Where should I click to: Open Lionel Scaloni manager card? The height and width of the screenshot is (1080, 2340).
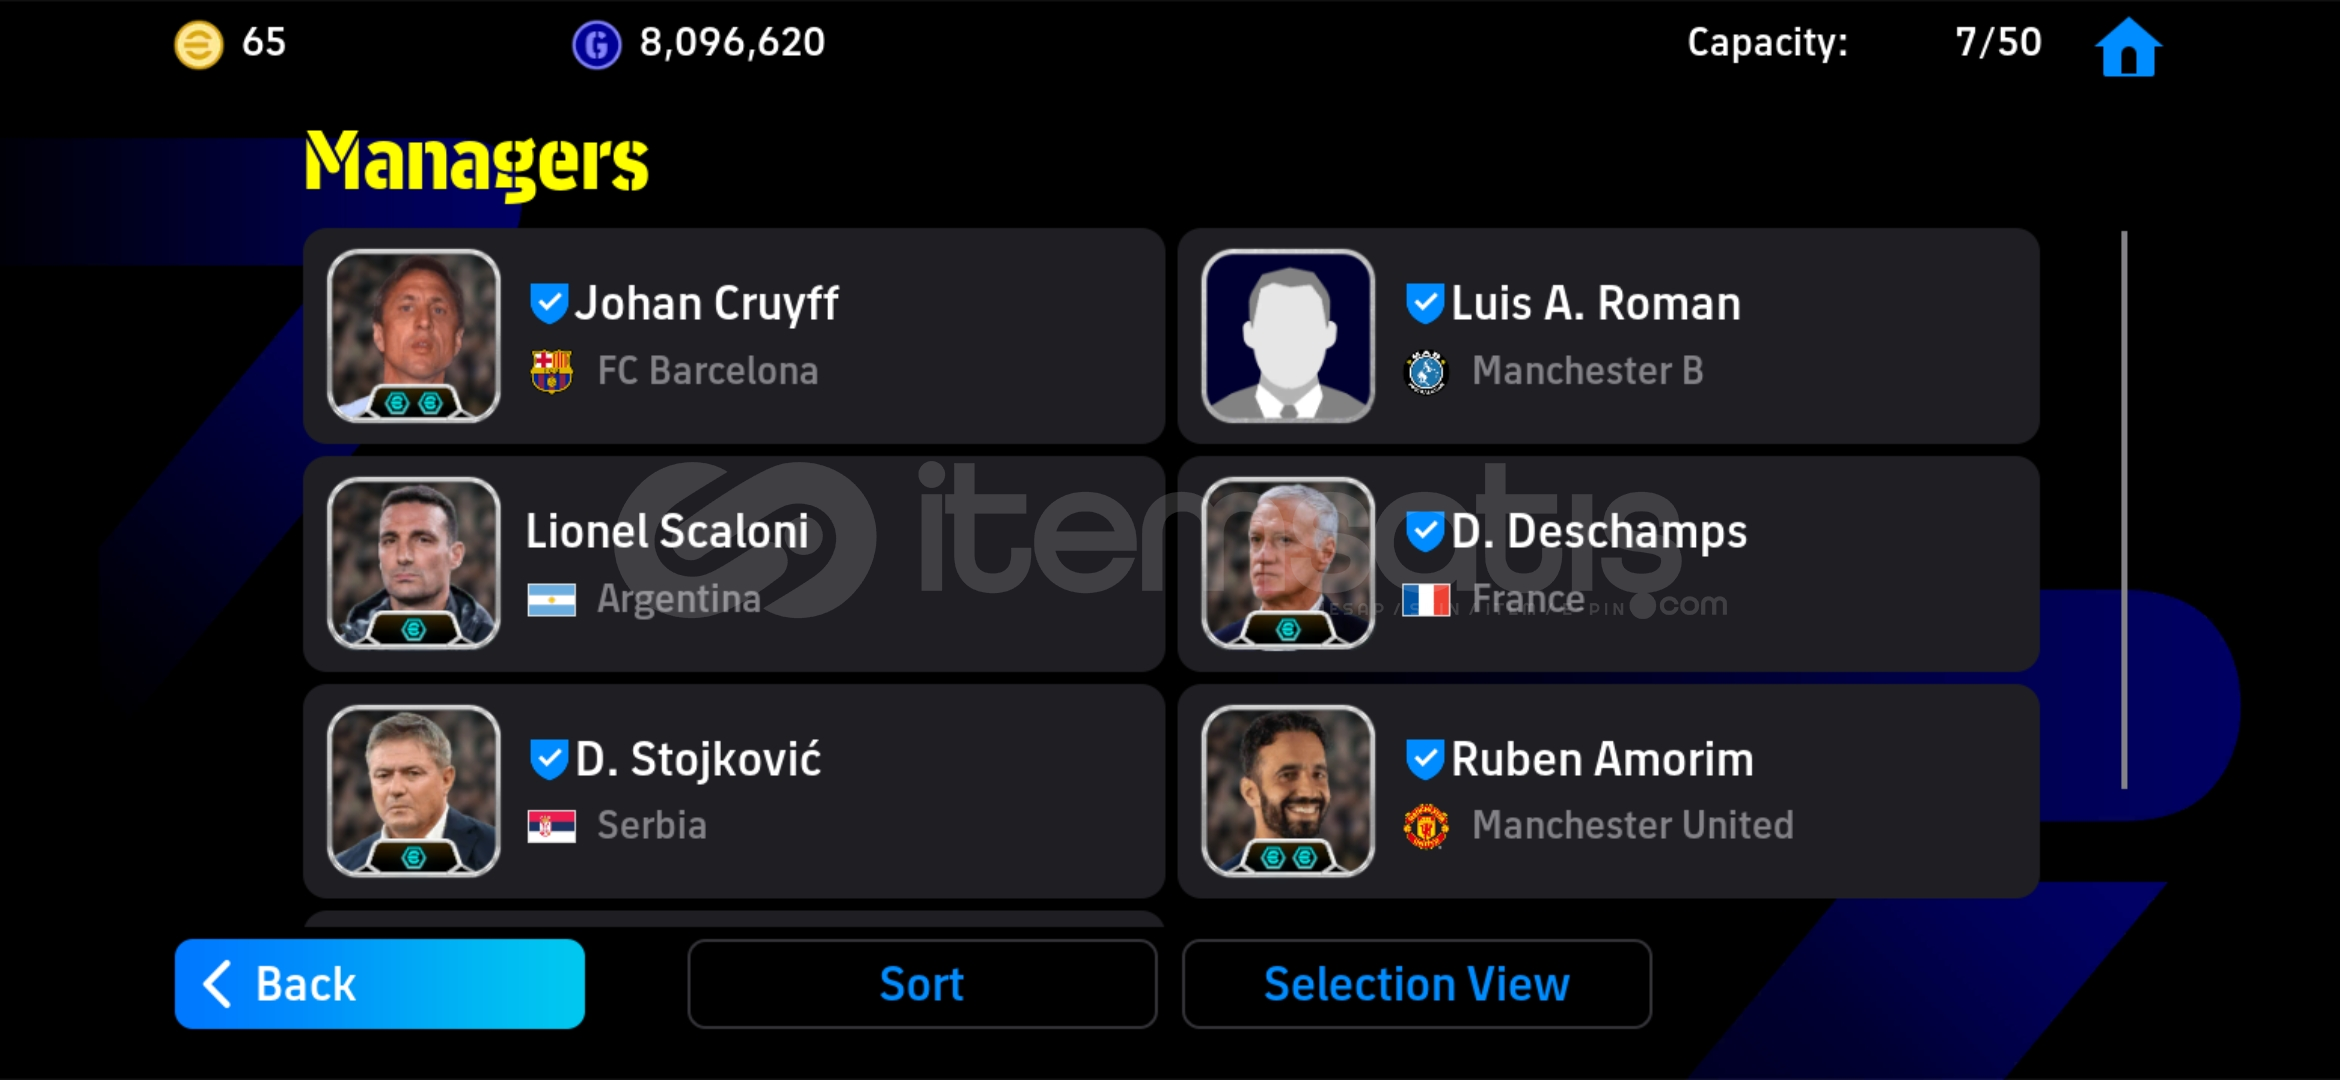pyautogui.click(x=734, y=564)
